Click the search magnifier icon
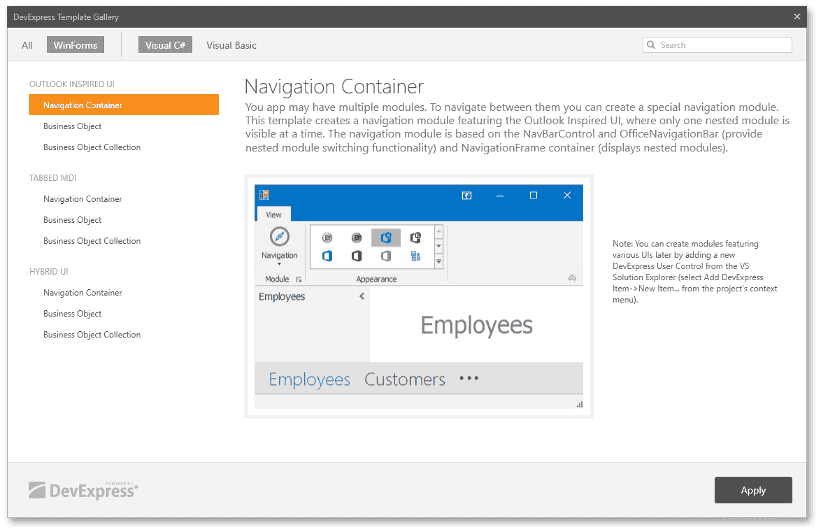Screen dimensions: 820x532 pyautogui.click(x=651, y=45)
